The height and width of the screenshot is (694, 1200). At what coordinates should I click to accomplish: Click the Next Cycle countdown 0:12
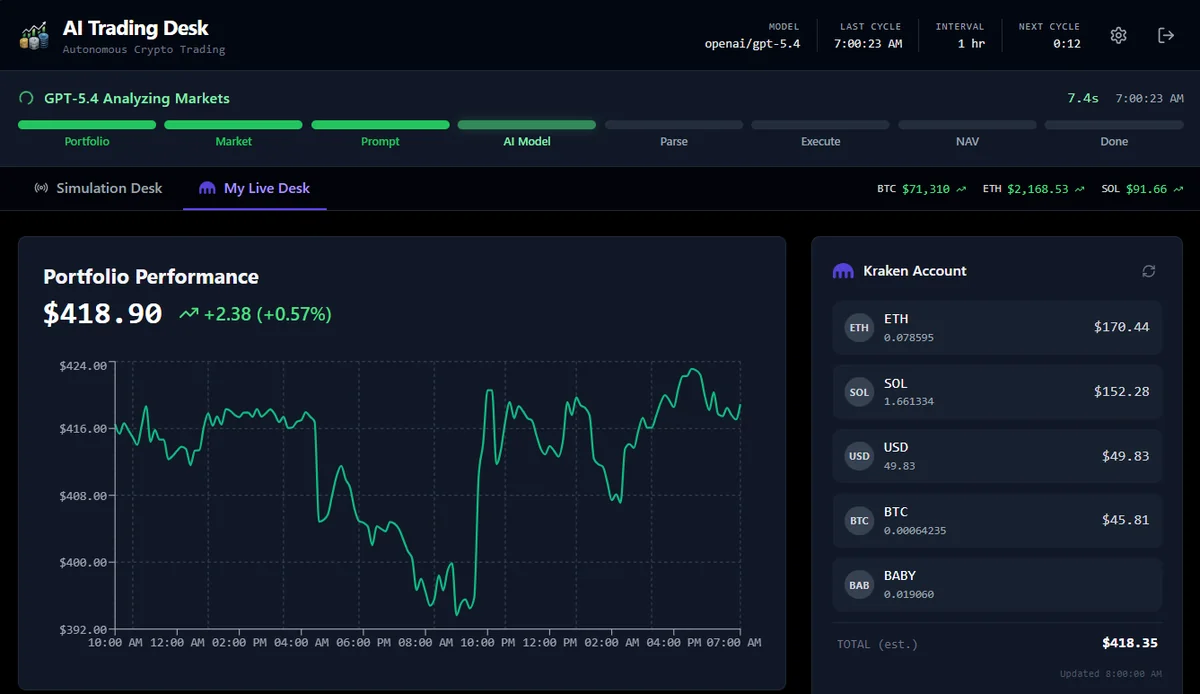(x=1066, y=44)
